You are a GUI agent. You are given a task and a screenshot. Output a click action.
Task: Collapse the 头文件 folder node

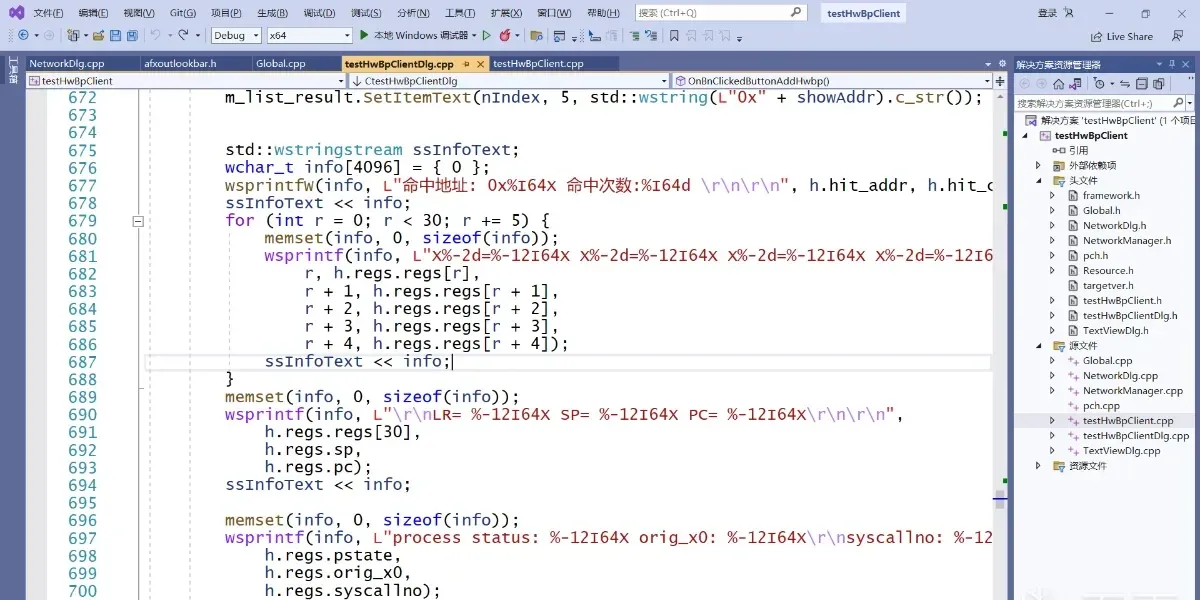[x=1038, y=181]
